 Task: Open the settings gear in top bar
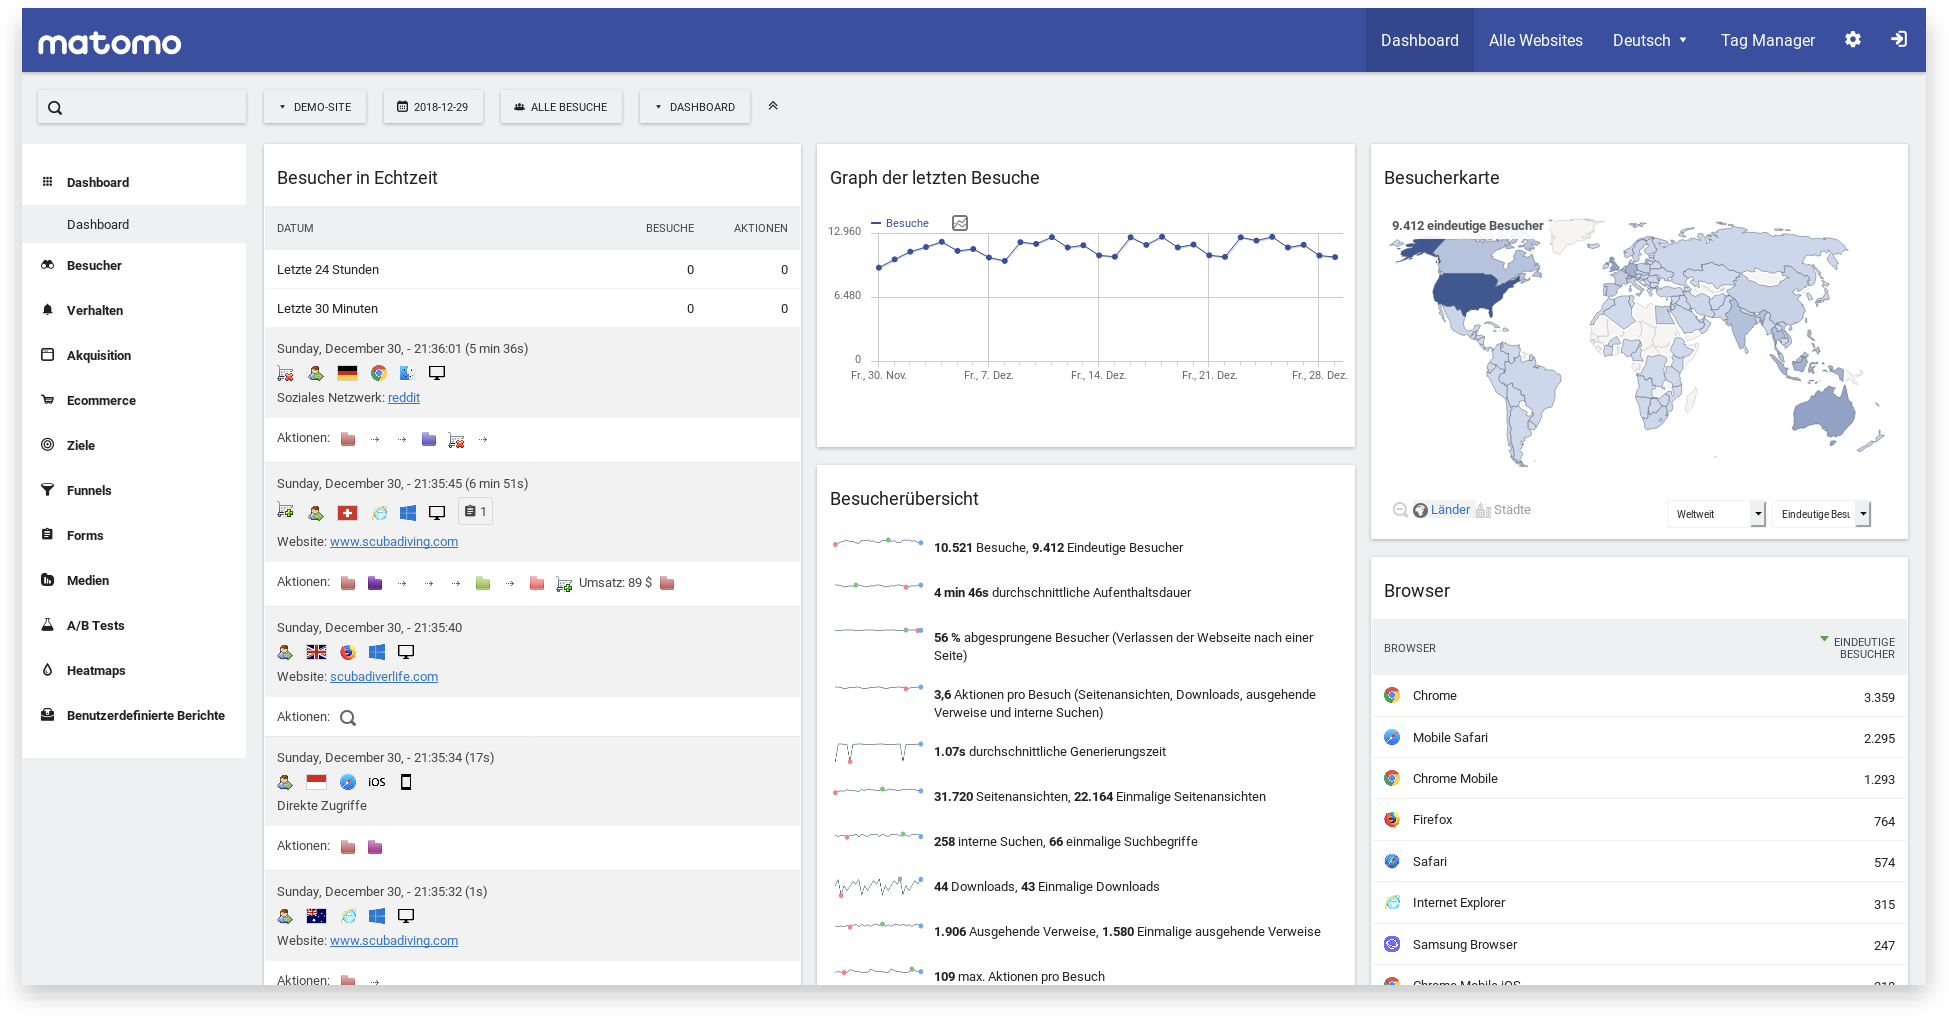[1853, 40]
